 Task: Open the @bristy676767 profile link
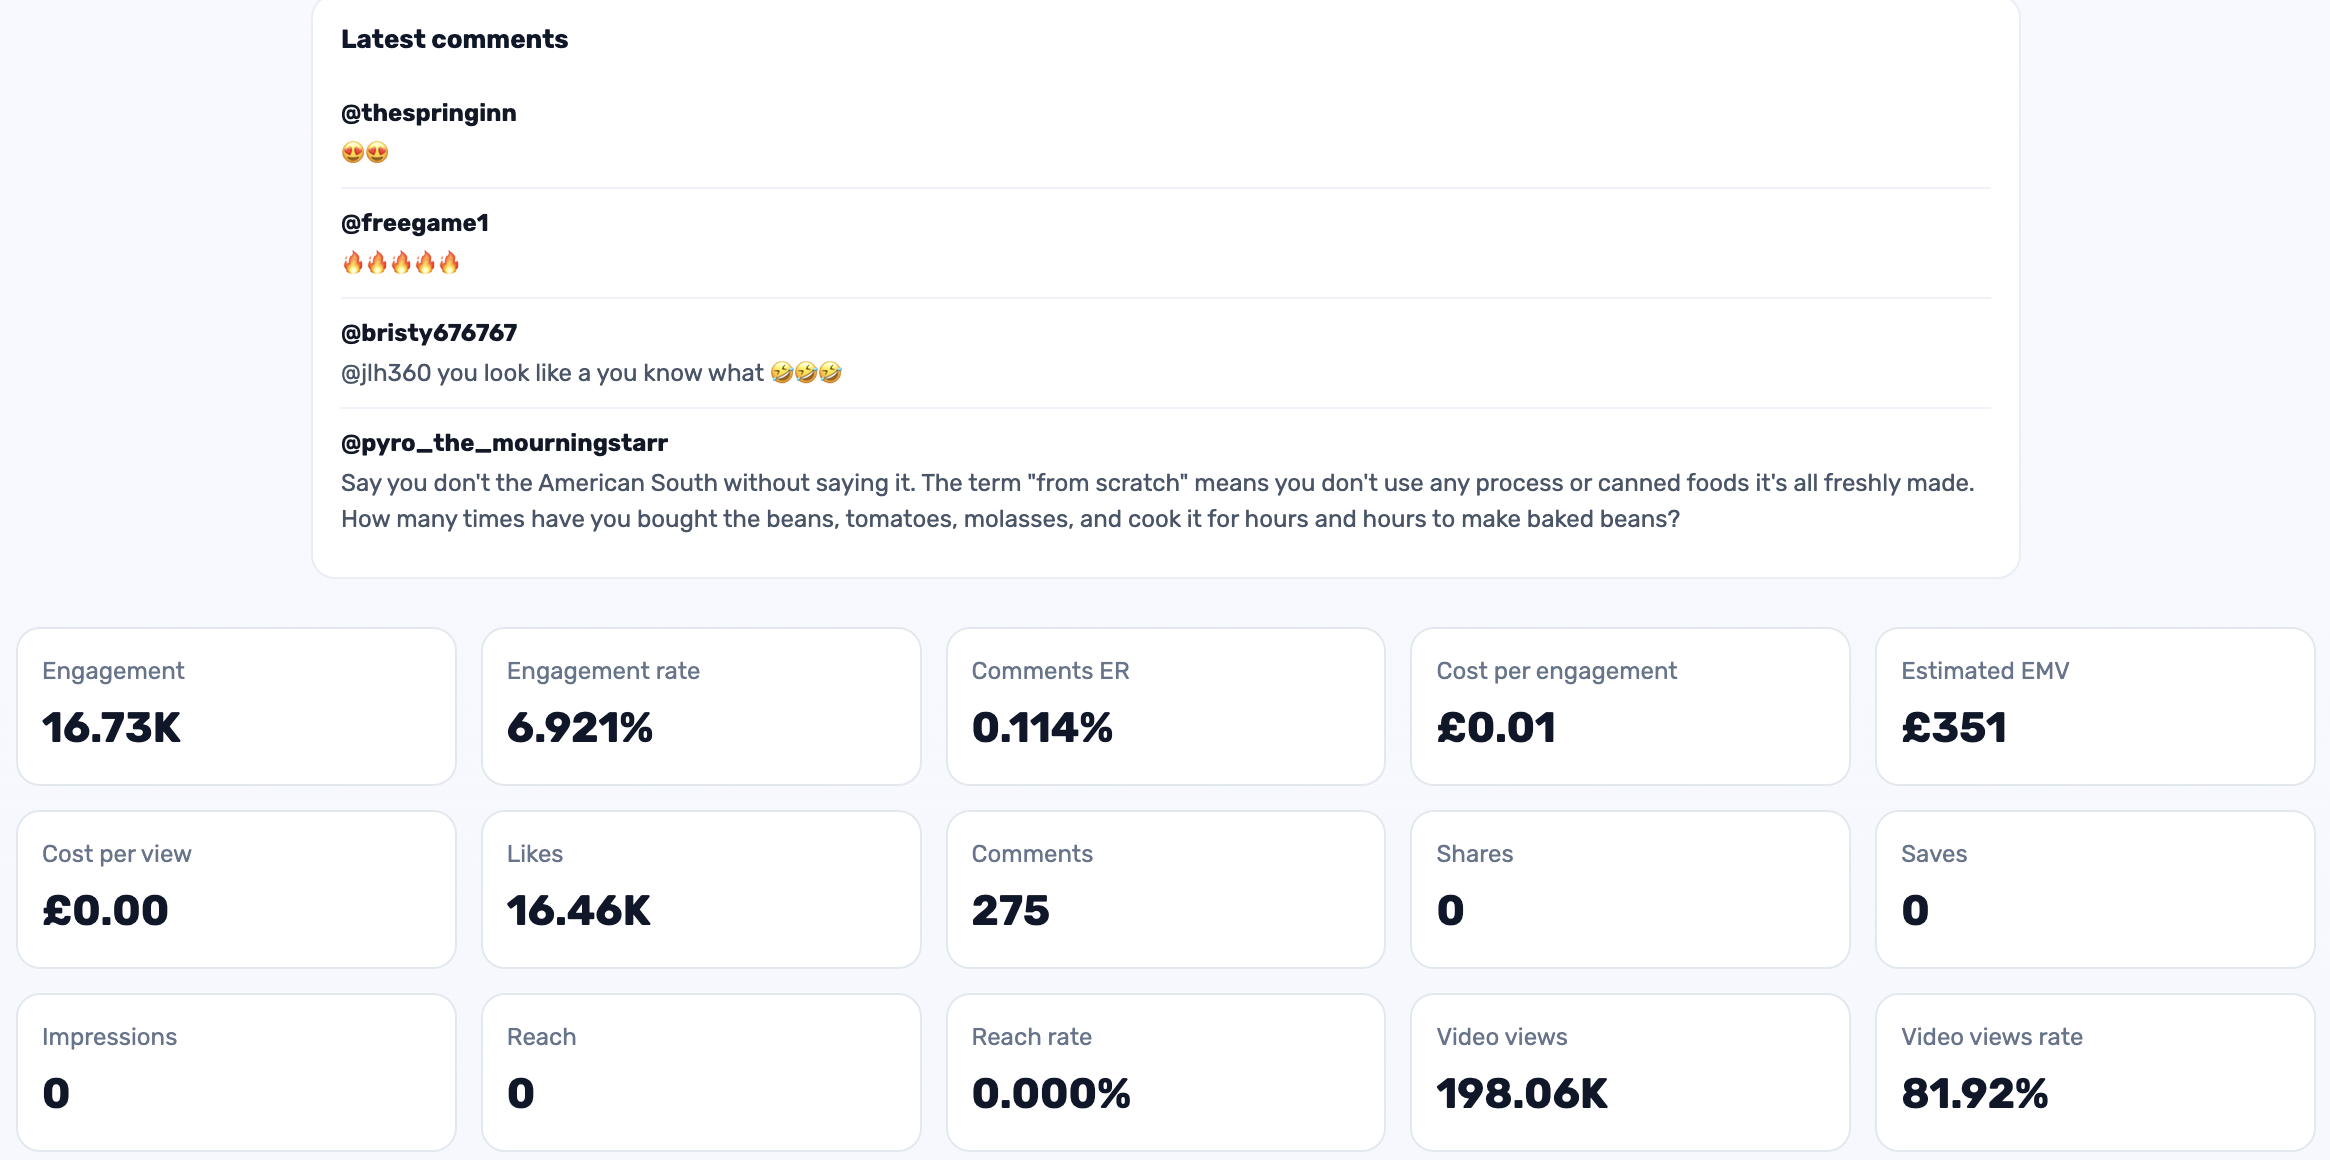point(428,332)
